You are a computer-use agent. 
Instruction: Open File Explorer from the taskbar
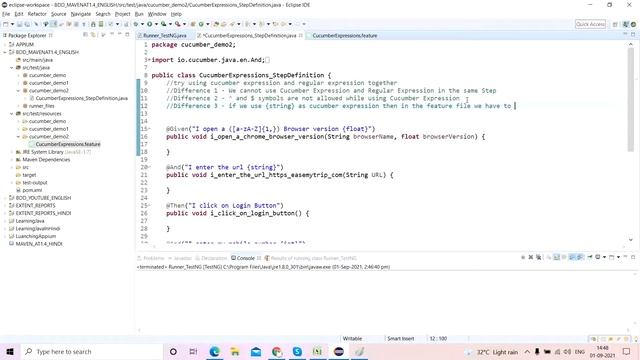click(x=235, y=351)
